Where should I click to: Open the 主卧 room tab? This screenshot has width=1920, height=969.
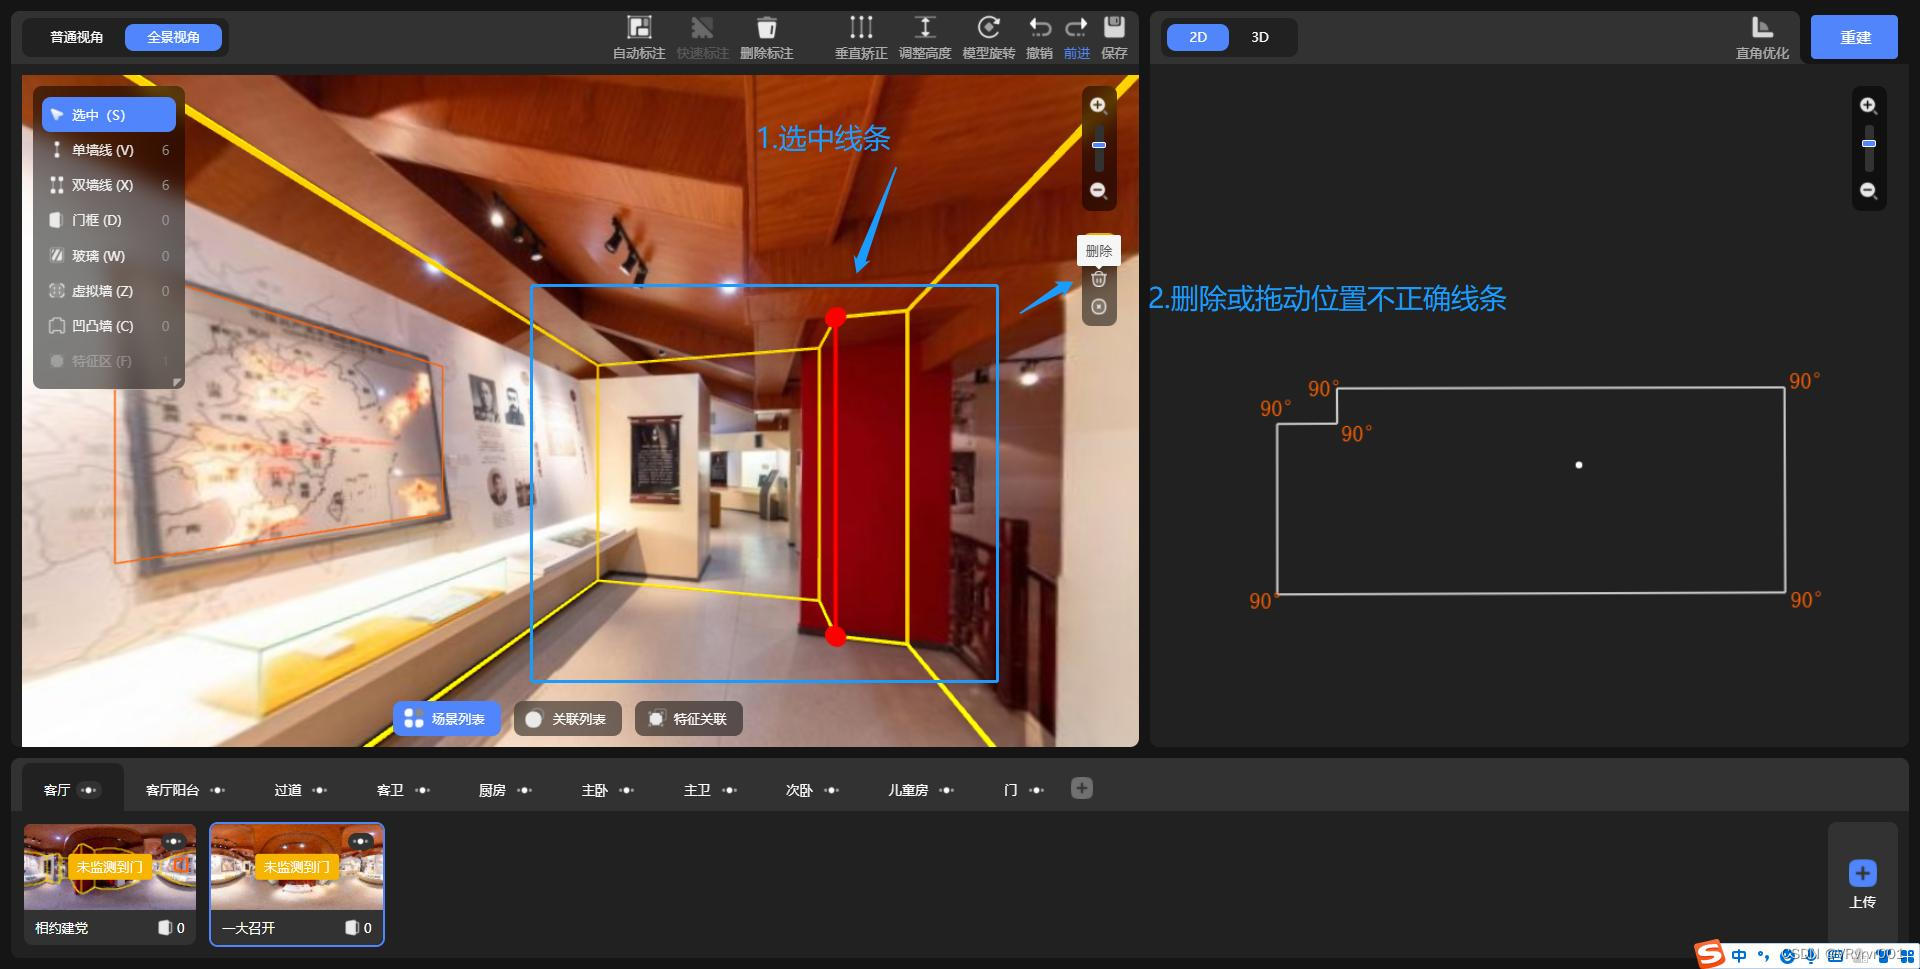click(595, 790)
